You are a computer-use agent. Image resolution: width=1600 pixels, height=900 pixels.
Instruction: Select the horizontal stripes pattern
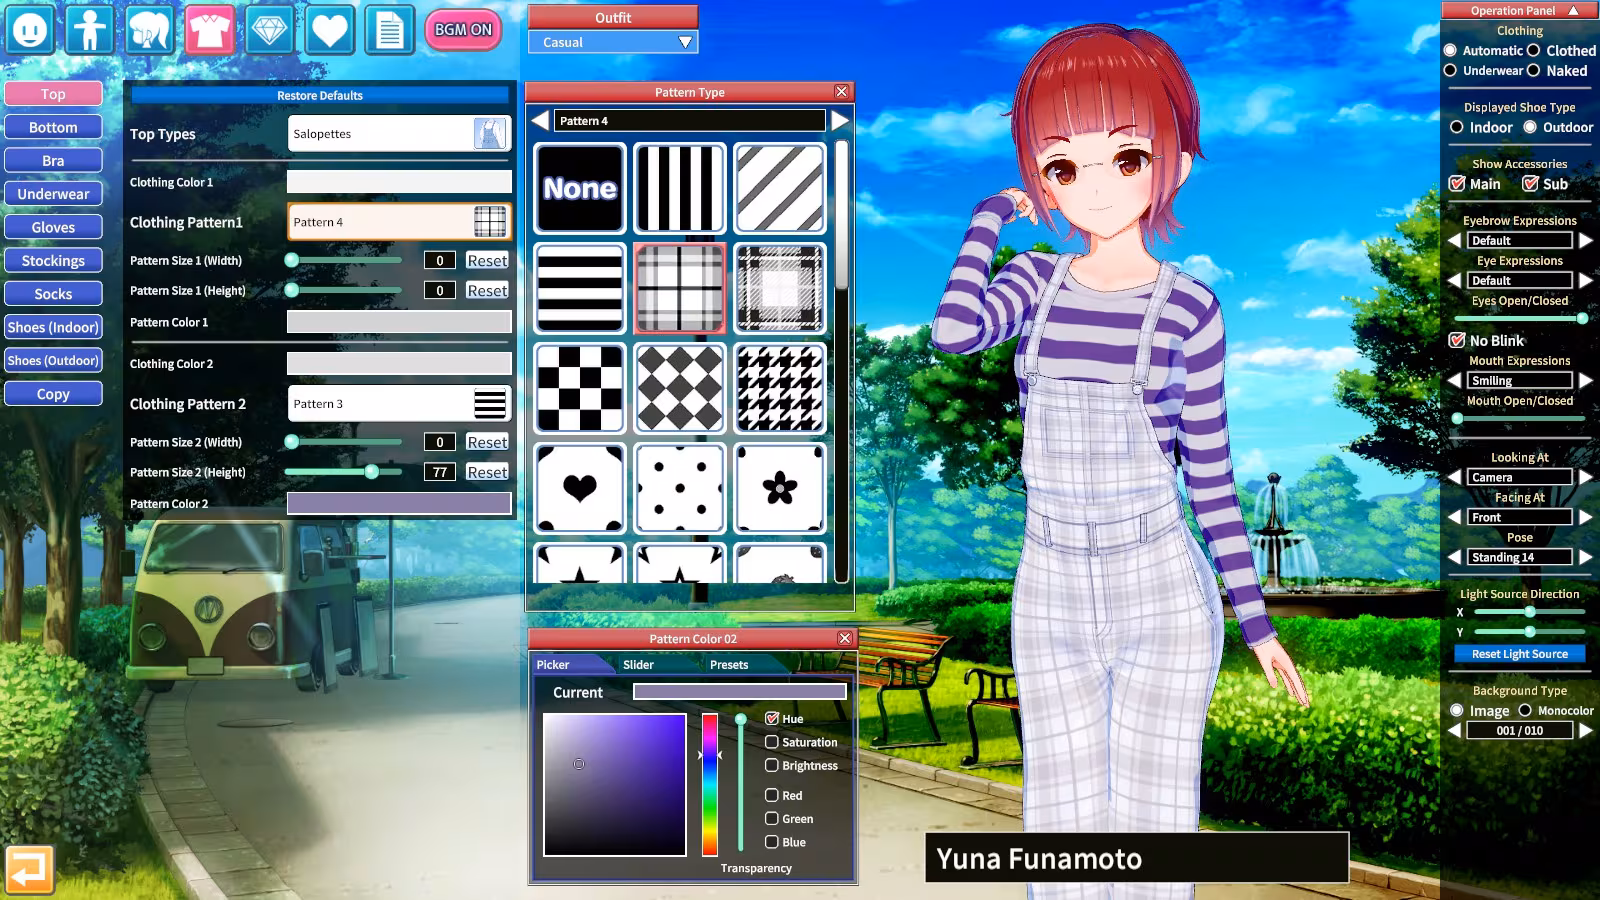(x=580, y=288)
